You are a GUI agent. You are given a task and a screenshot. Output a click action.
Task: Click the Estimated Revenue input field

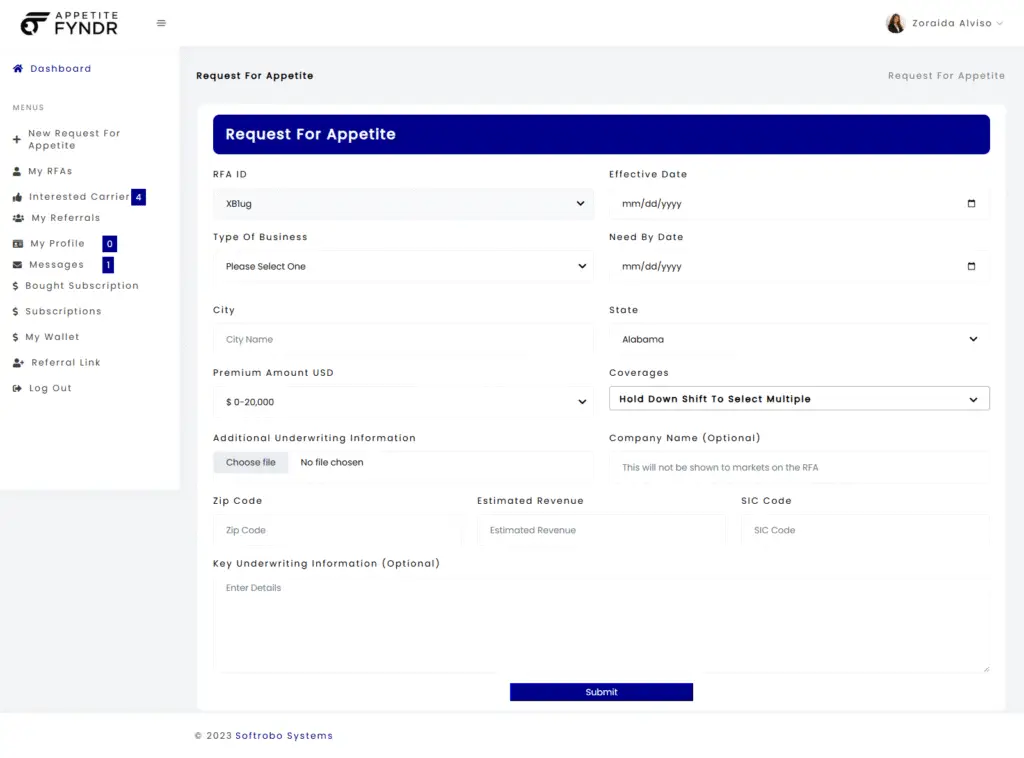[x=601, y=530]
